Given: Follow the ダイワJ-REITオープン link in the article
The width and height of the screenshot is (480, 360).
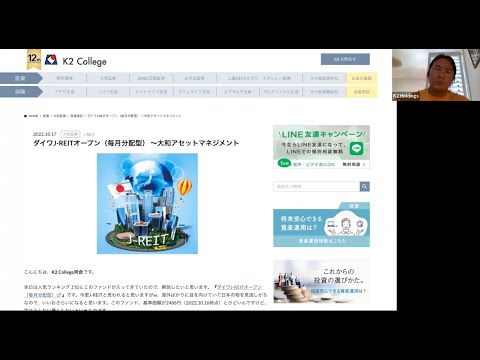Looking at the screenshot, I should click(240, 287).
